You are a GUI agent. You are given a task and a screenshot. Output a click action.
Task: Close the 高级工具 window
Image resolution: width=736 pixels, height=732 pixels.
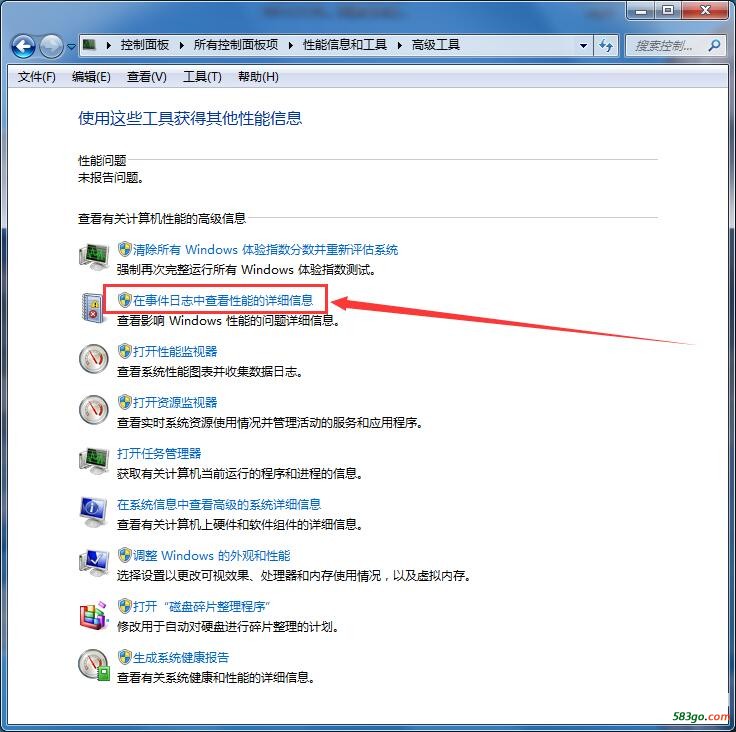(705, 11)
